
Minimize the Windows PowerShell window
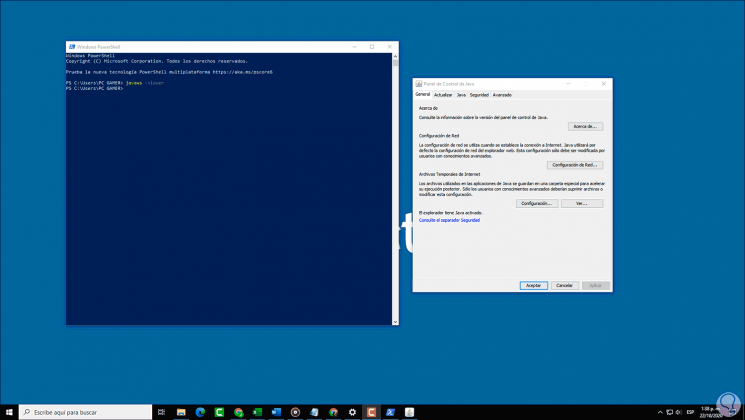pos(354,47)
